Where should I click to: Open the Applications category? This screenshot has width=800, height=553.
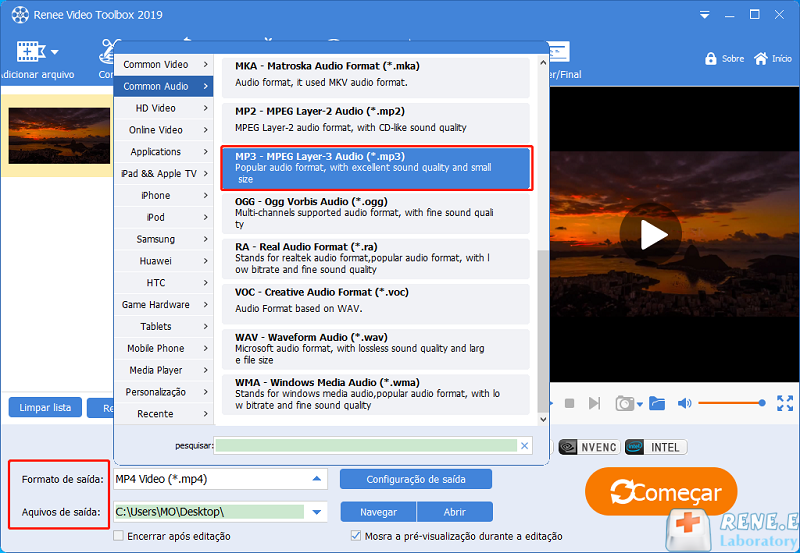pyautogui.click(x=164, y=152)
